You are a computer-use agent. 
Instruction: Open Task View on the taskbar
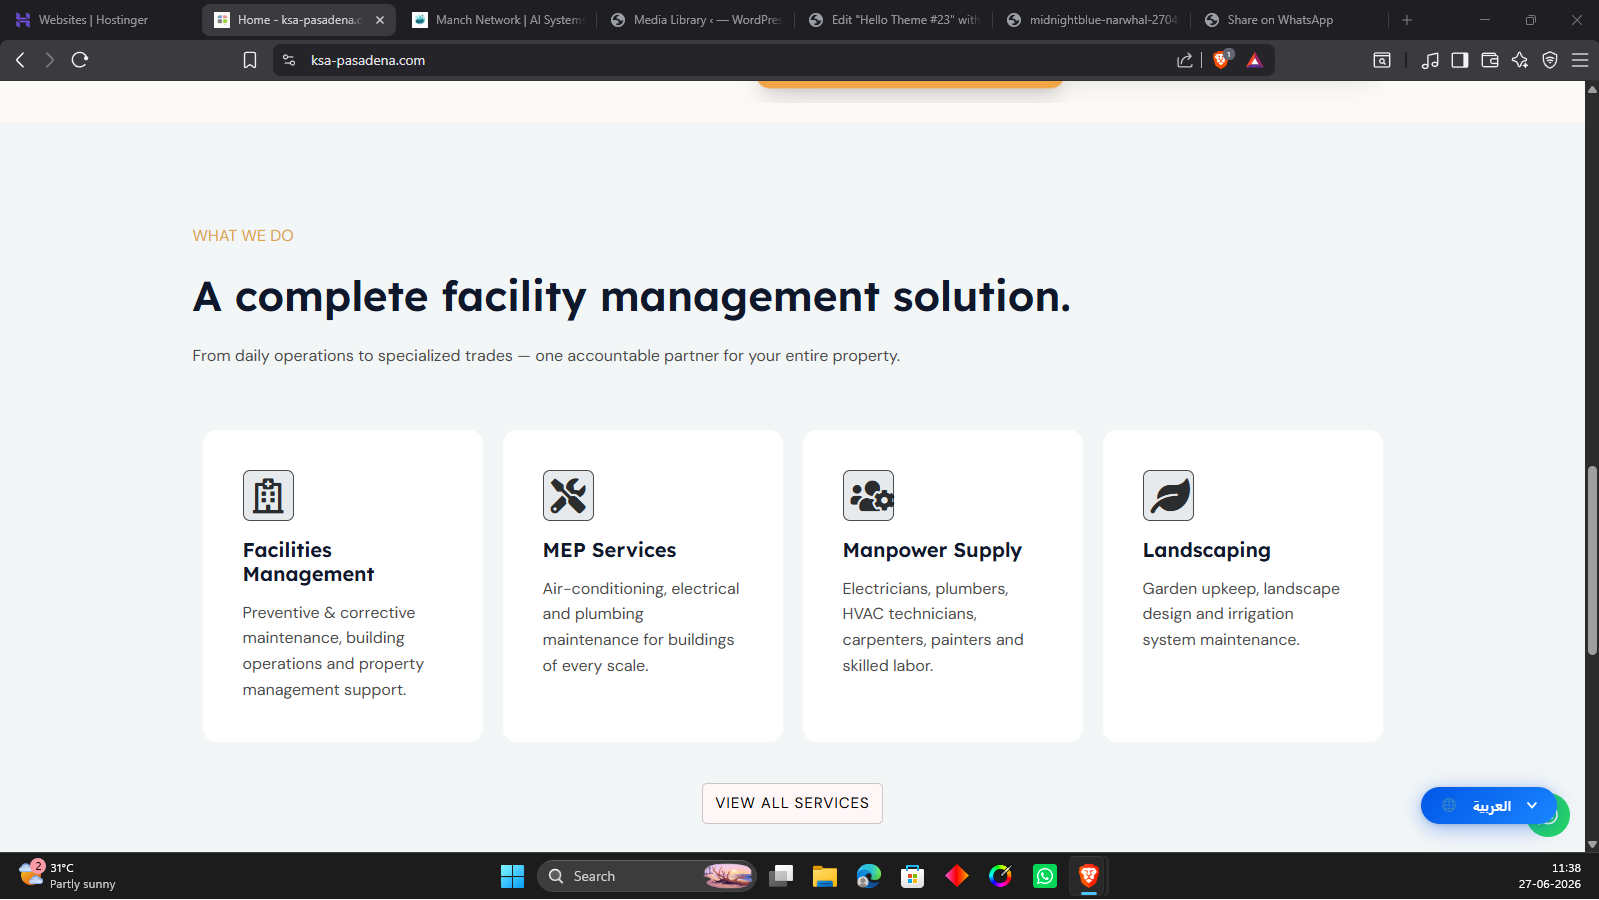pos(781,876)
